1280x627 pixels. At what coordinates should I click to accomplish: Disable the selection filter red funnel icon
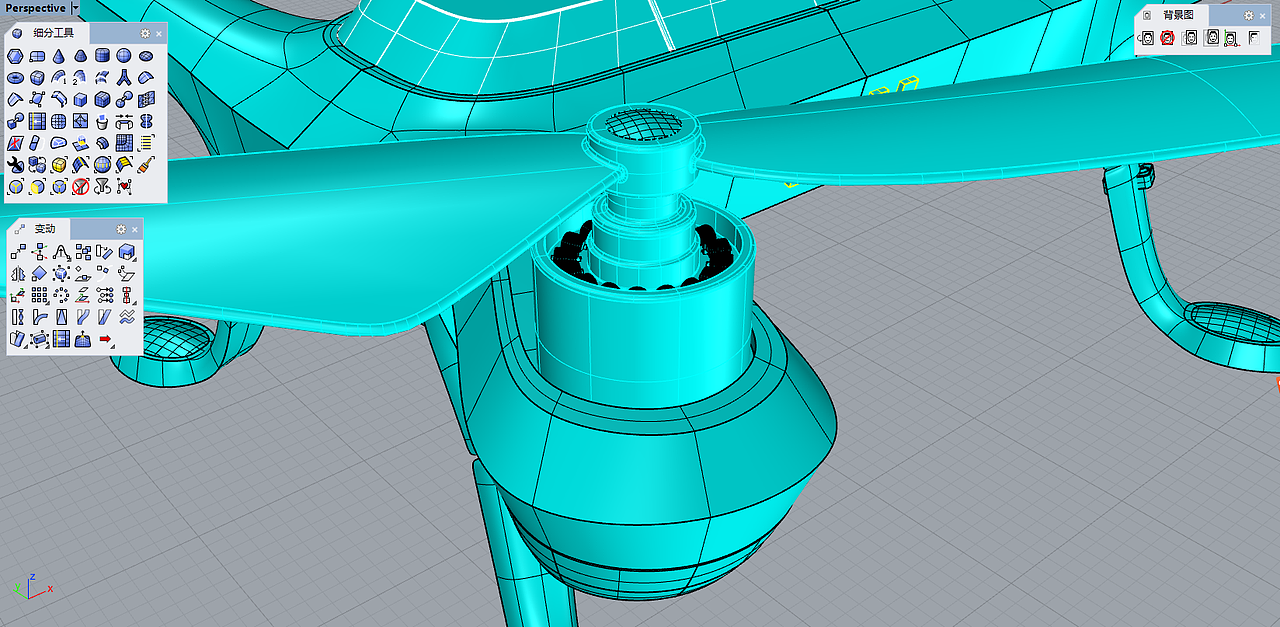pos(80,186)
